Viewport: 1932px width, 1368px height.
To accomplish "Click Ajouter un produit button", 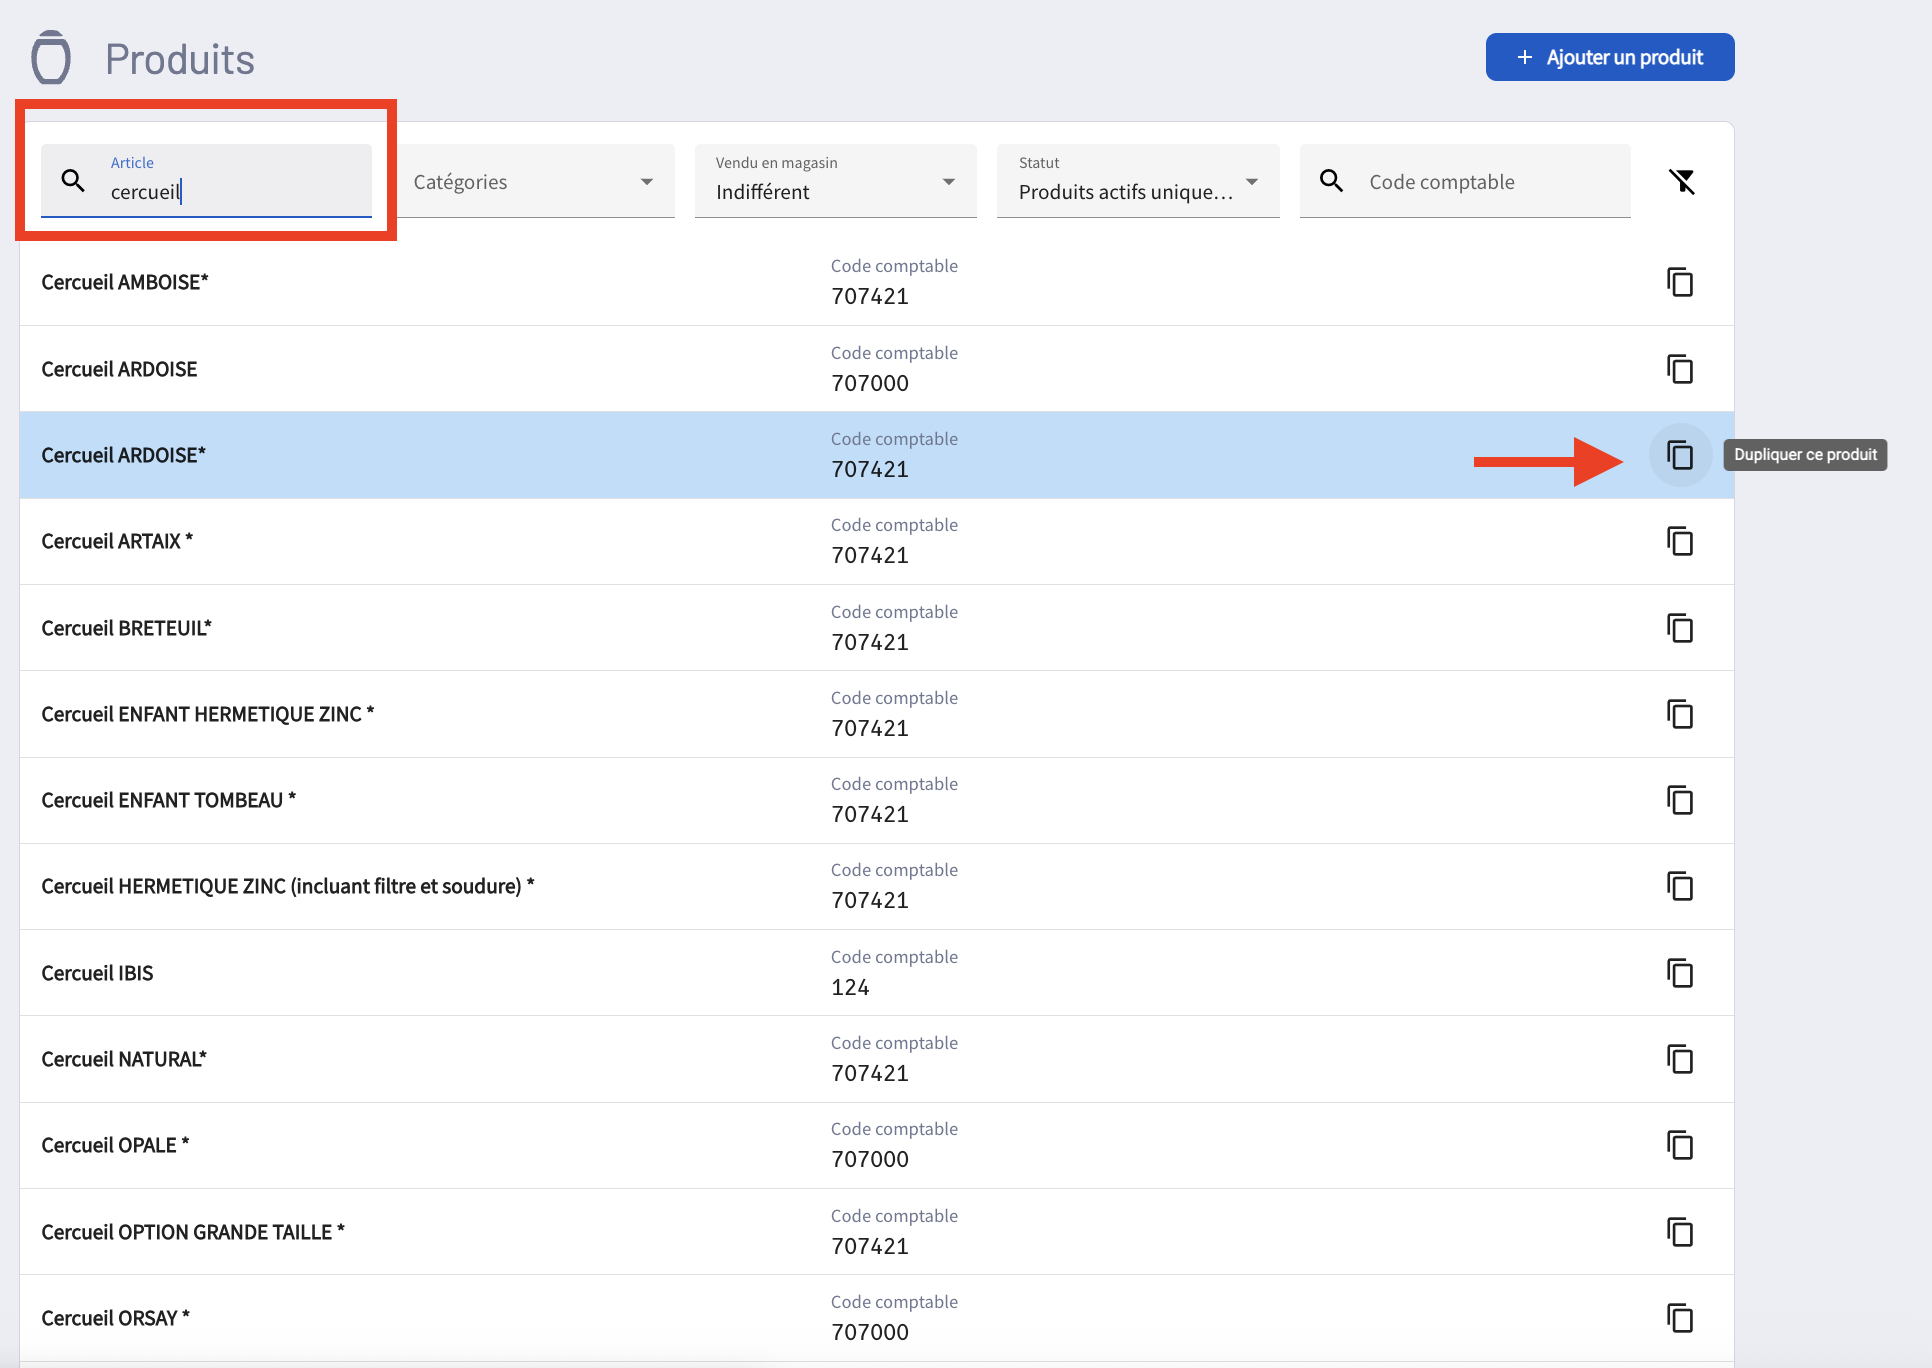I will click(1610, 57).
